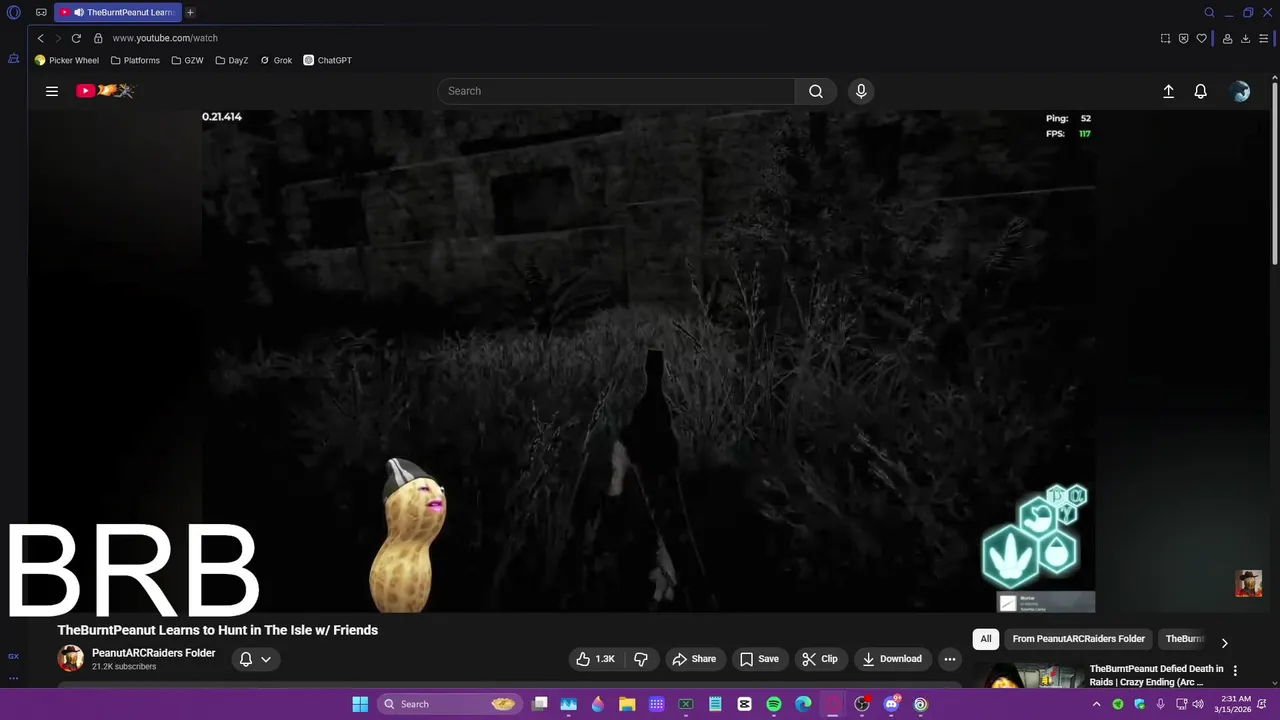Go back to previous page

(40, 38)
